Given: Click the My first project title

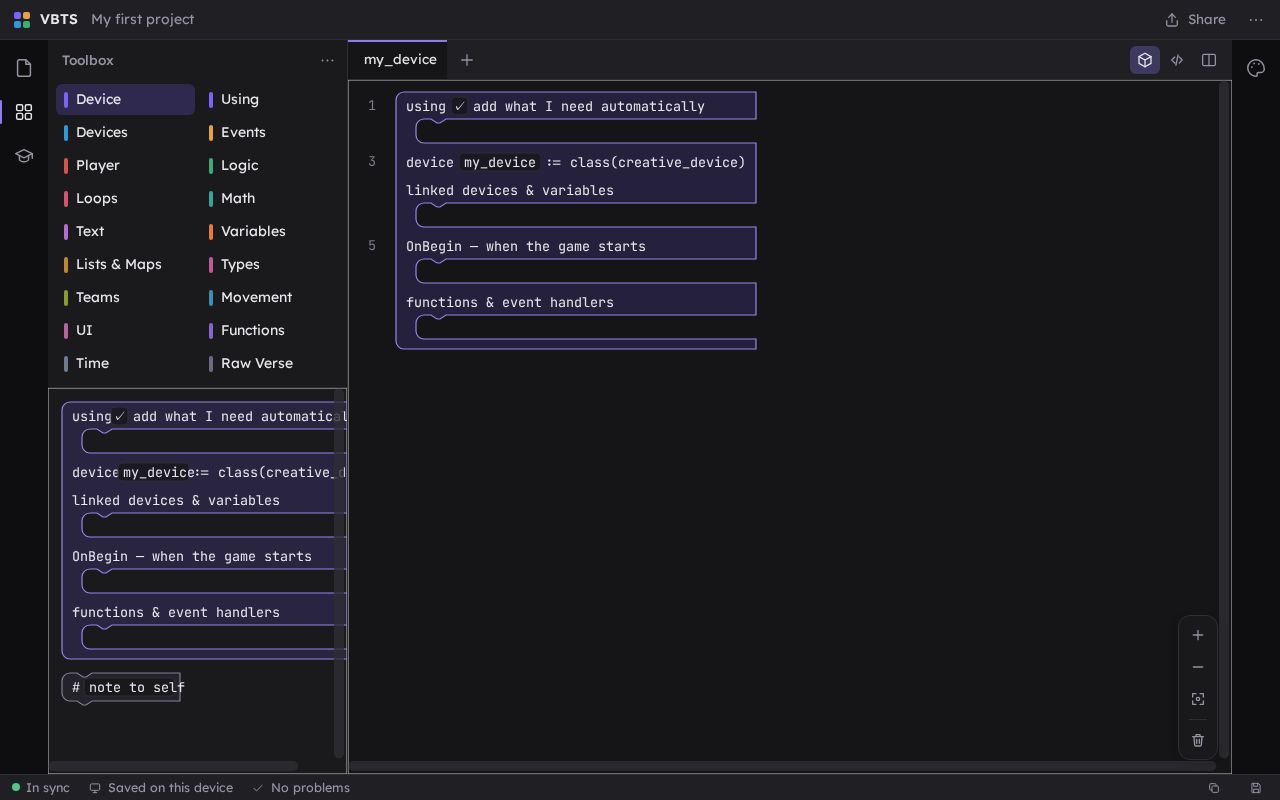Looking at the screenshot, I should click(142, 19).
